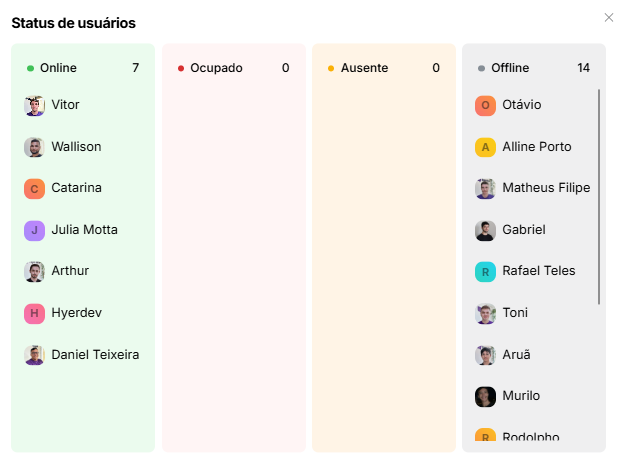Click Murilo's dark profile photo
621x464 pixels.
[x=485, y=396]
